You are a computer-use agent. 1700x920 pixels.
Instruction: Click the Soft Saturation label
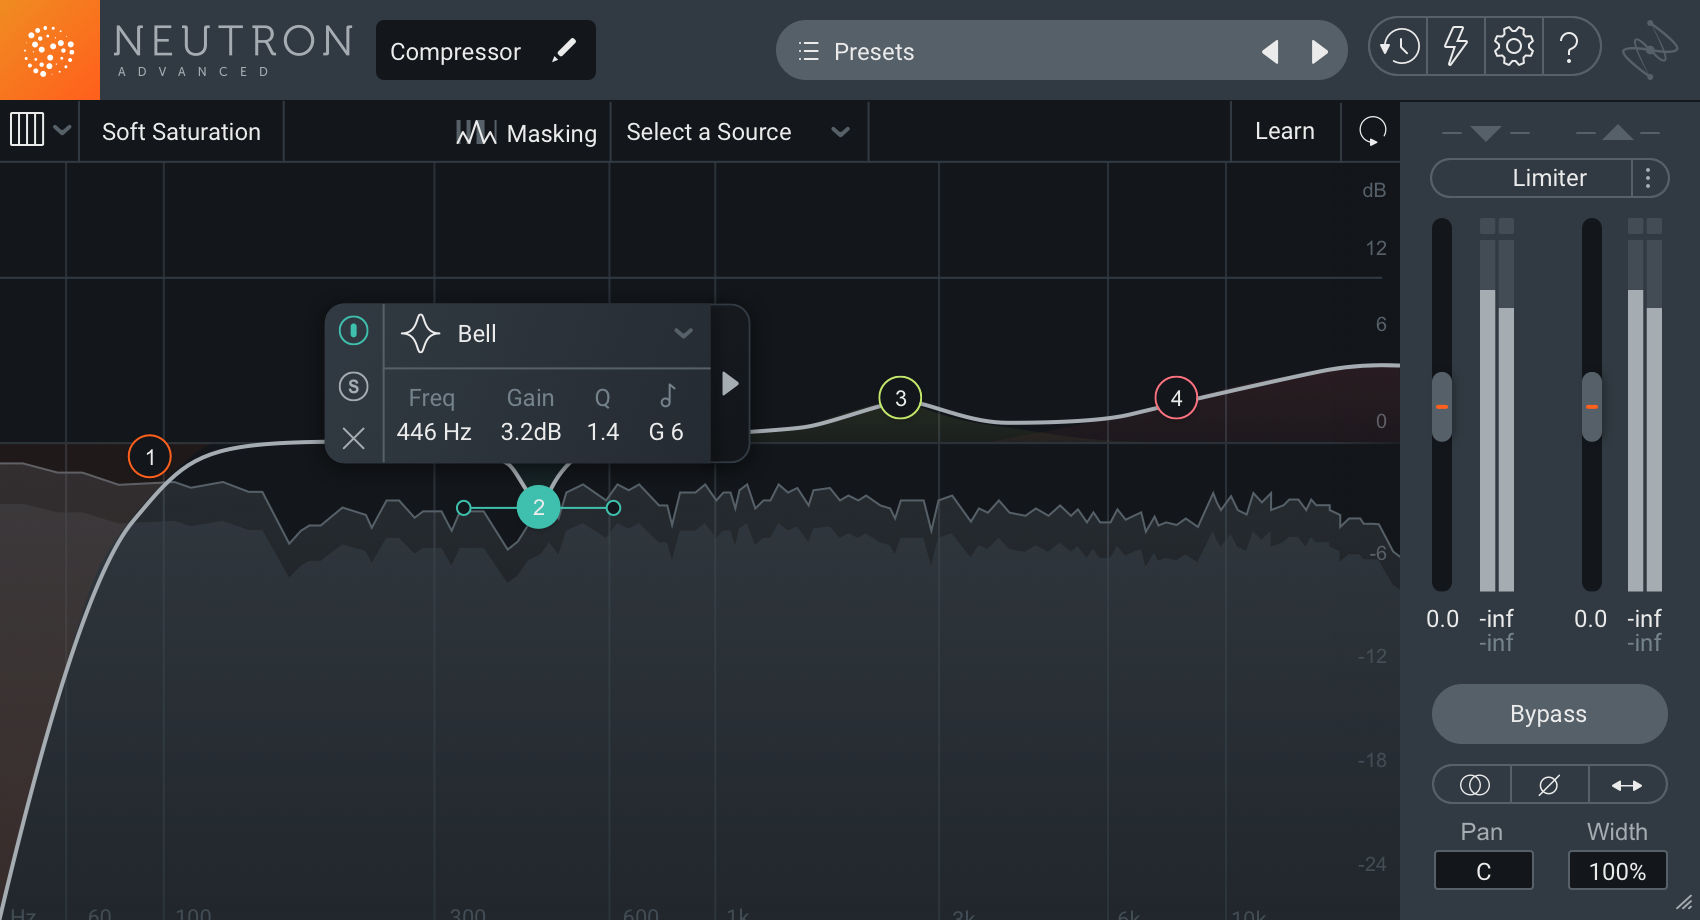click(x=181, y=131)
